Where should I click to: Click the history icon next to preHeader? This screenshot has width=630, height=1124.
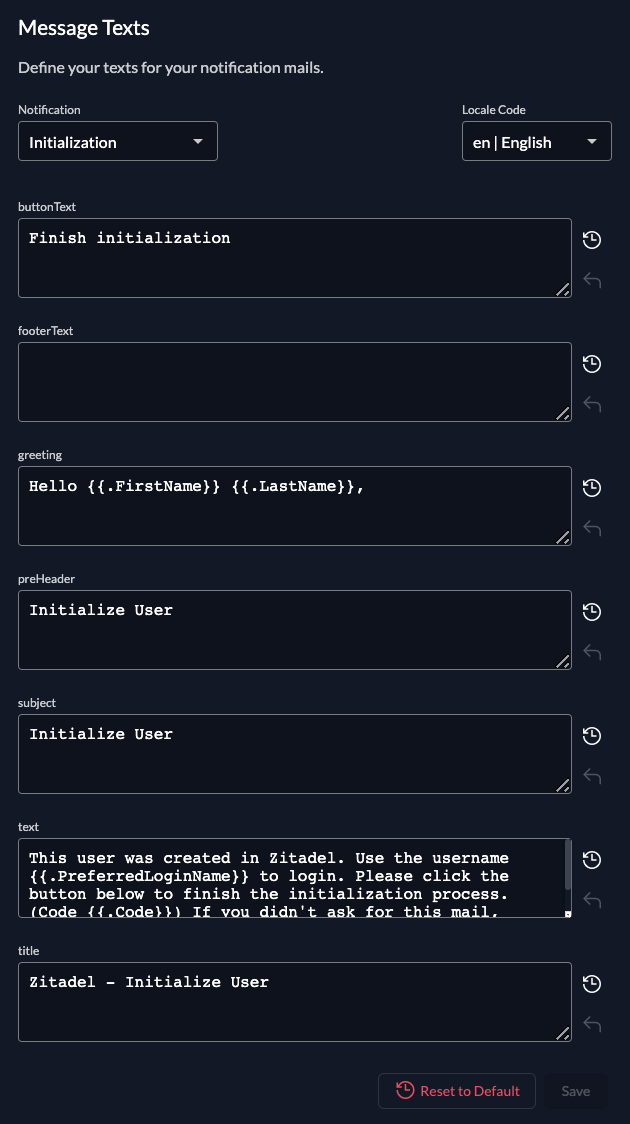592,612
